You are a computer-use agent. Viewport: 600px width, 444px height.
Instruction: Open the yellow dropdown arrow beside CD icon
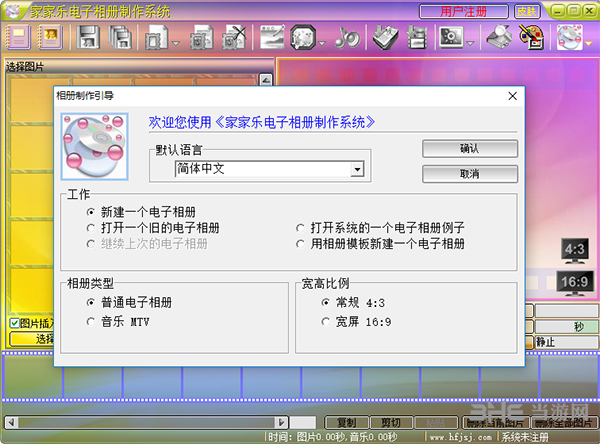[x=589, y=43]
